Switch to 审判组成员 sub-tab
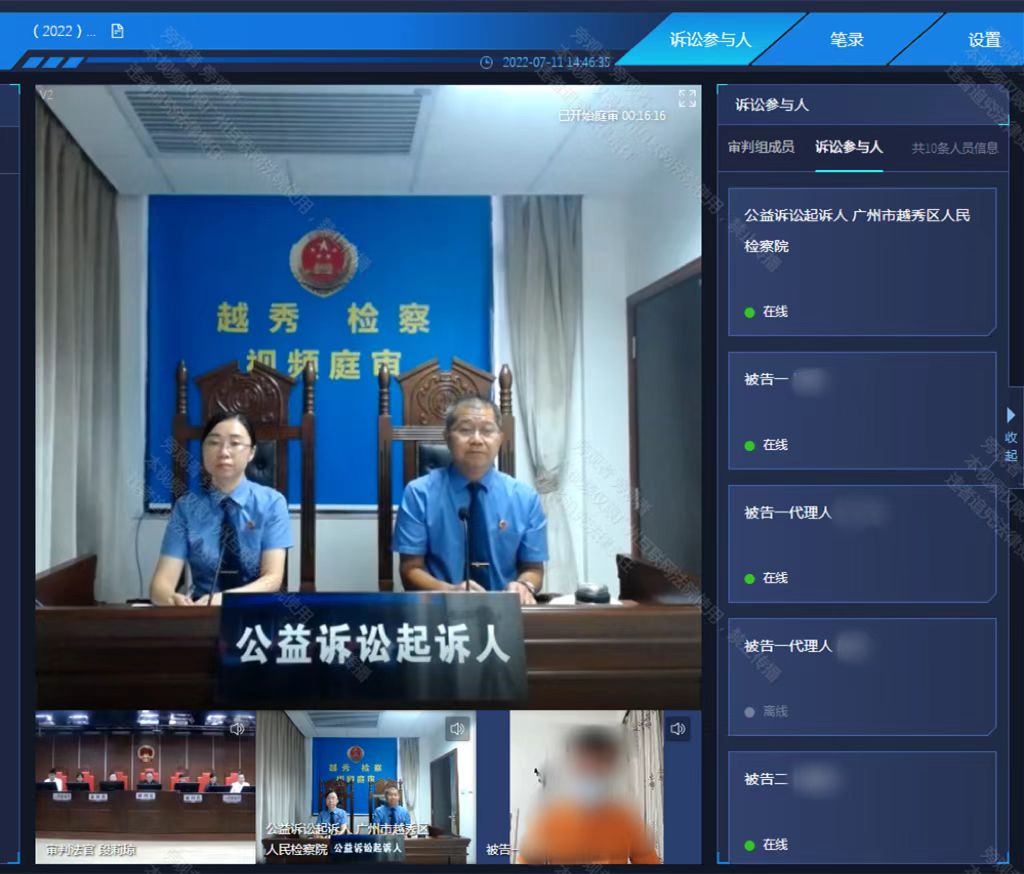This screenshot has height=874, width=1024. tap(761, 147)
